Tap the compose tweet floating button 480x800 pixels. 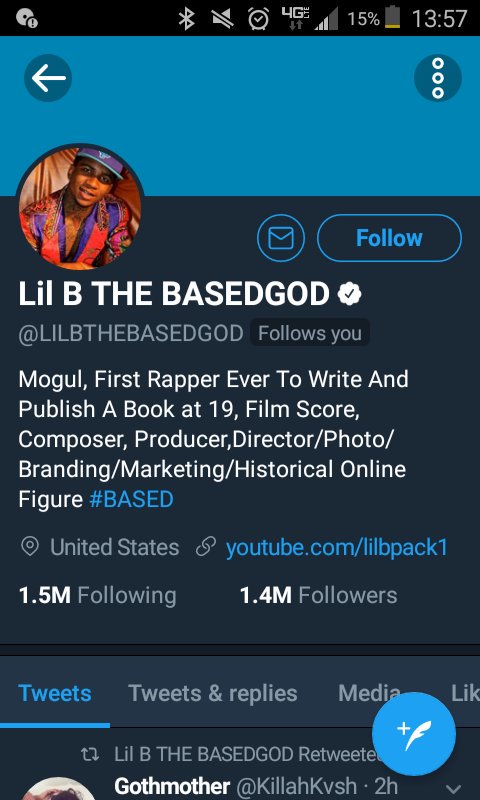pos(414,734)
